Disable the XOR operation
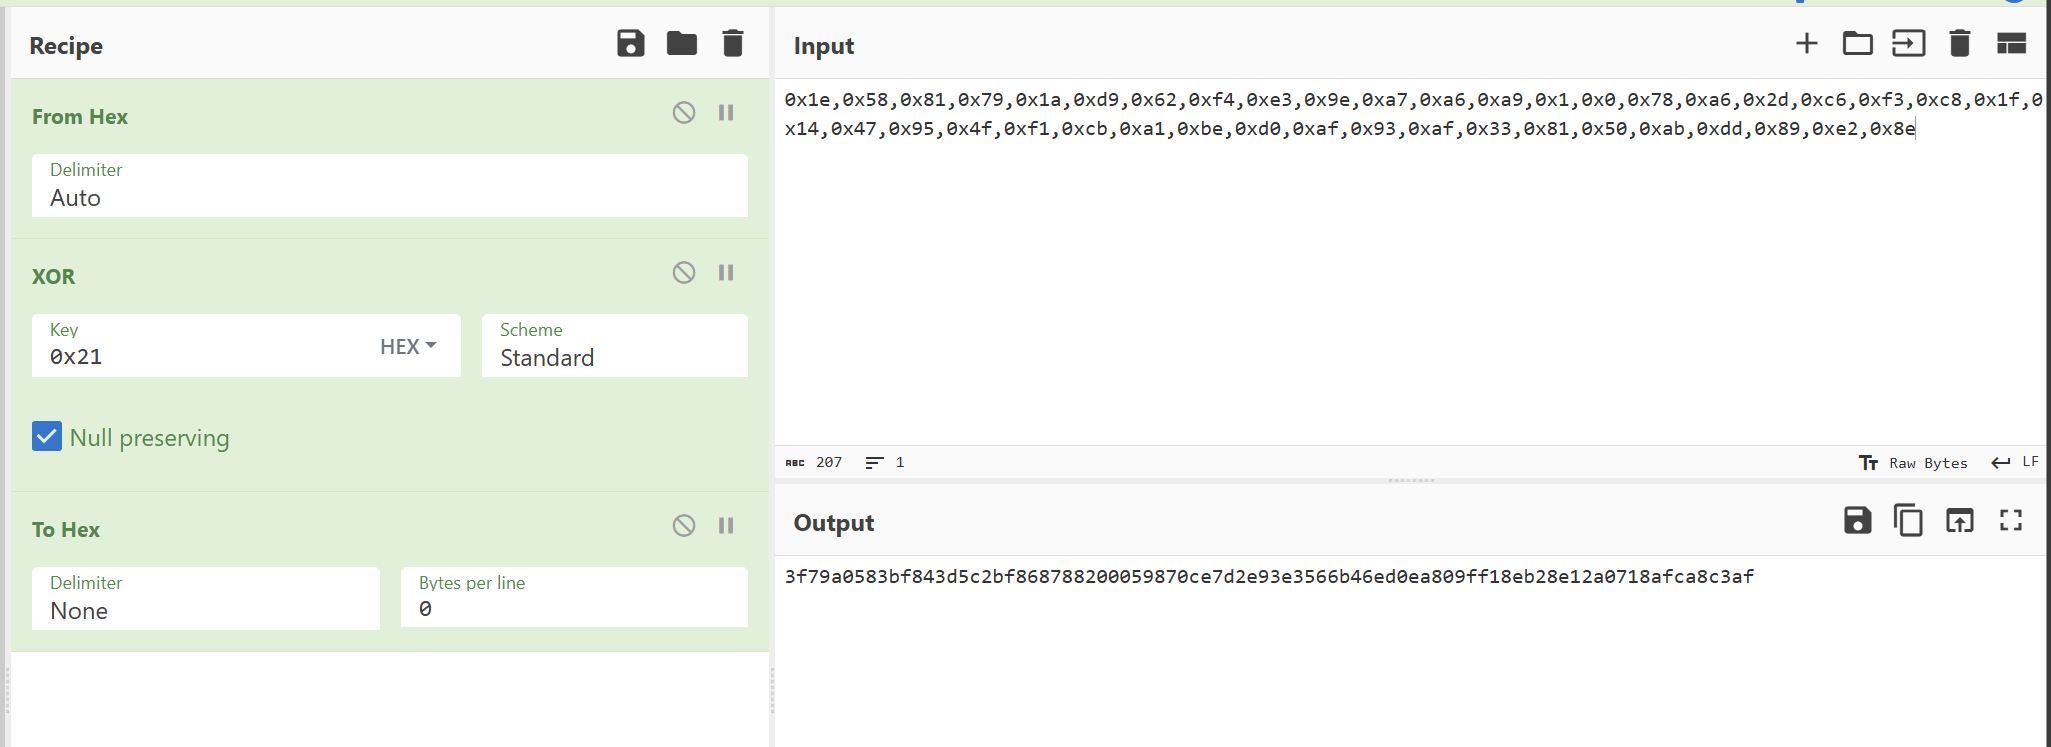The image size is (2051, 747). (x=684, y=272)
